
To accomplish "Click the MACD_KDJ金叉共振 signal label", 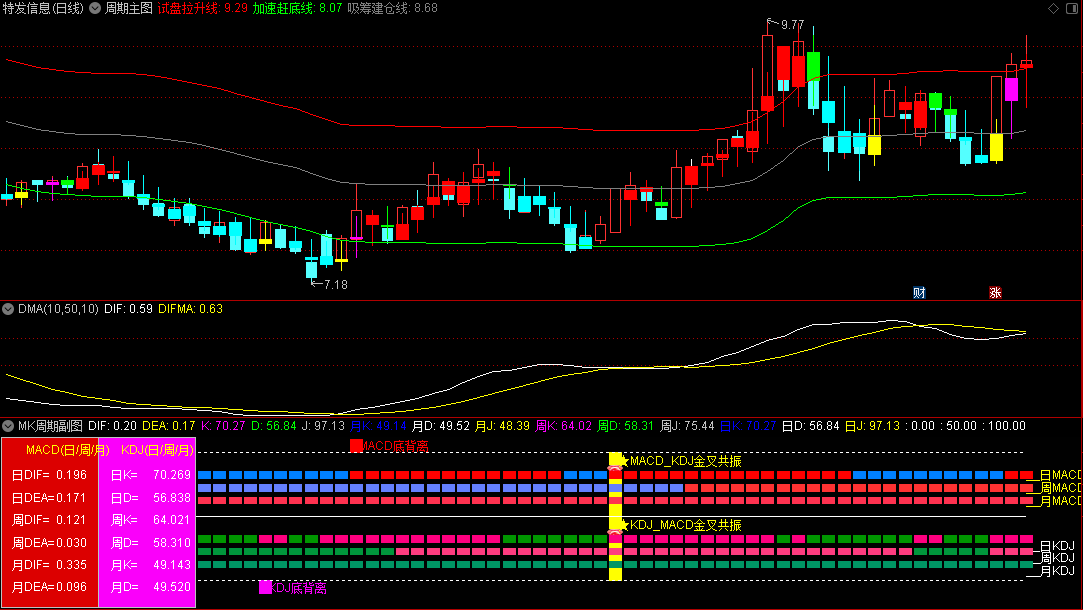I will 686,461.
